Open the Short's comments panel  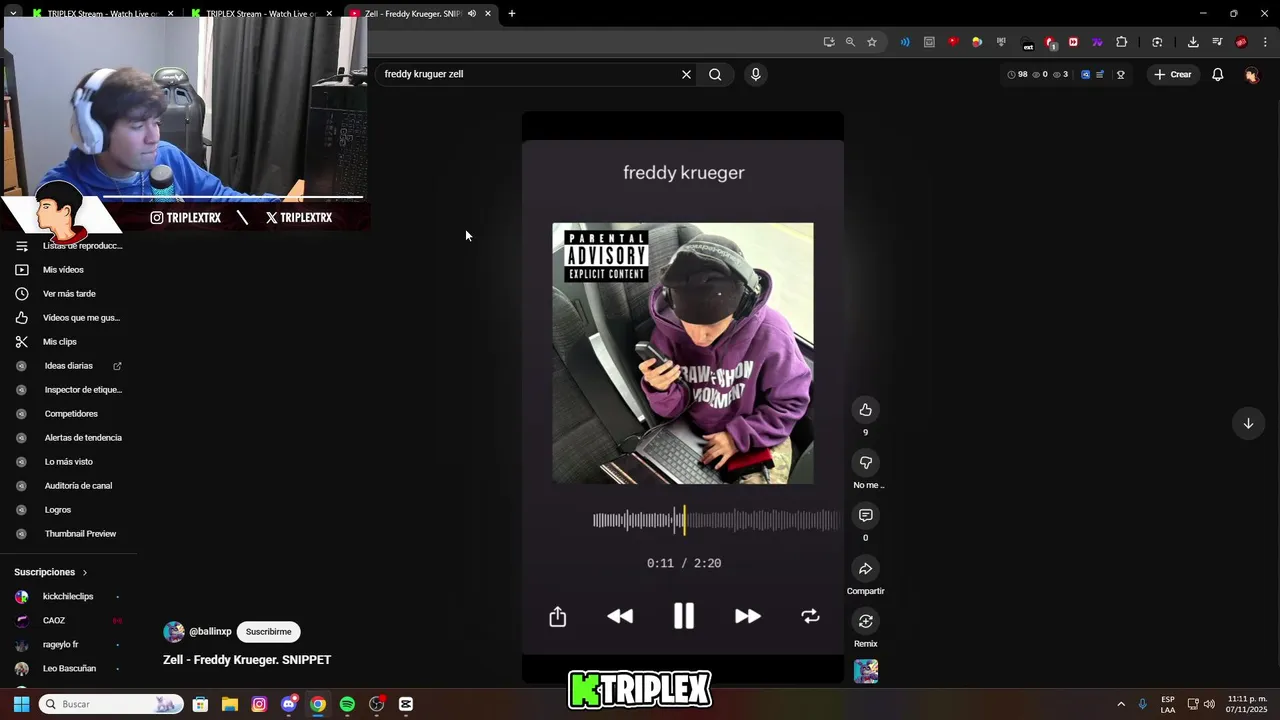[x=865, y=516]
